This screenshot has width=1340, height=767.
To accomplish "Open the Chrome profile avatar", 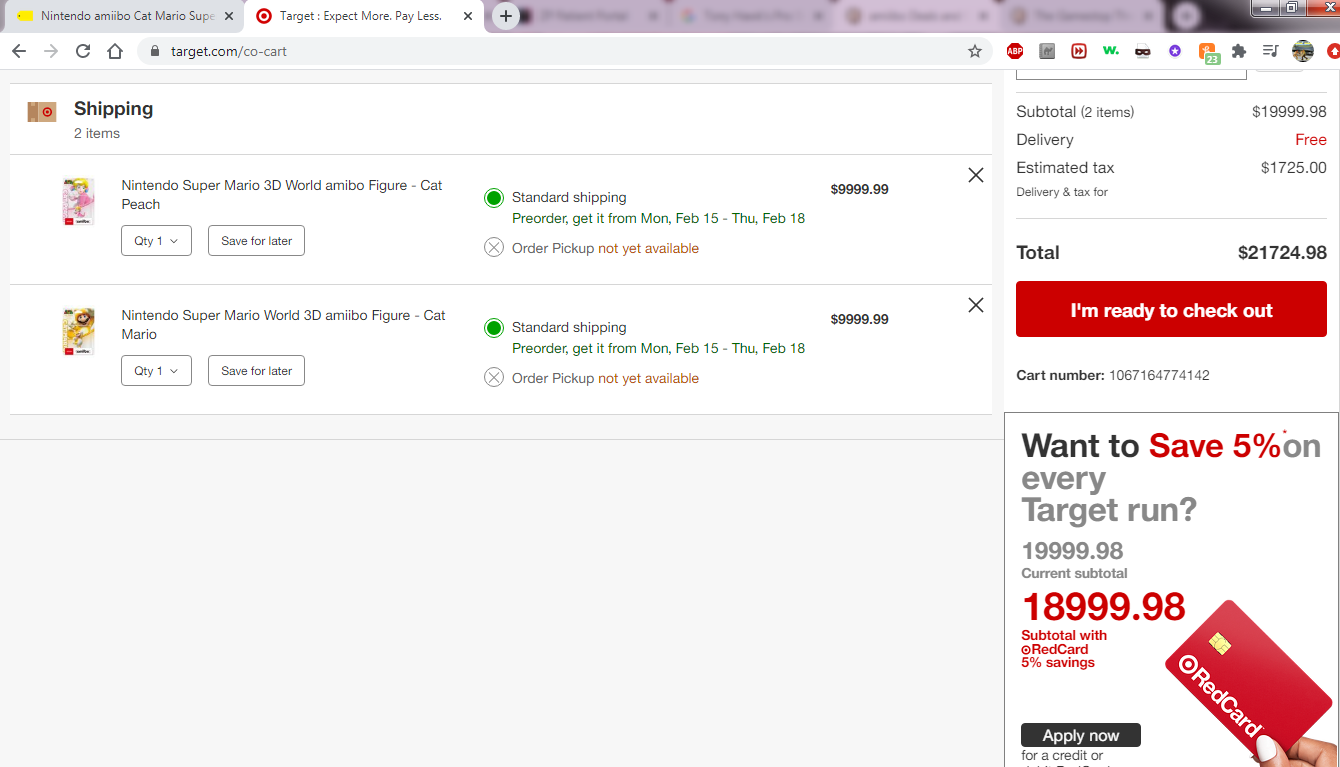I will tap(1302, 51).
